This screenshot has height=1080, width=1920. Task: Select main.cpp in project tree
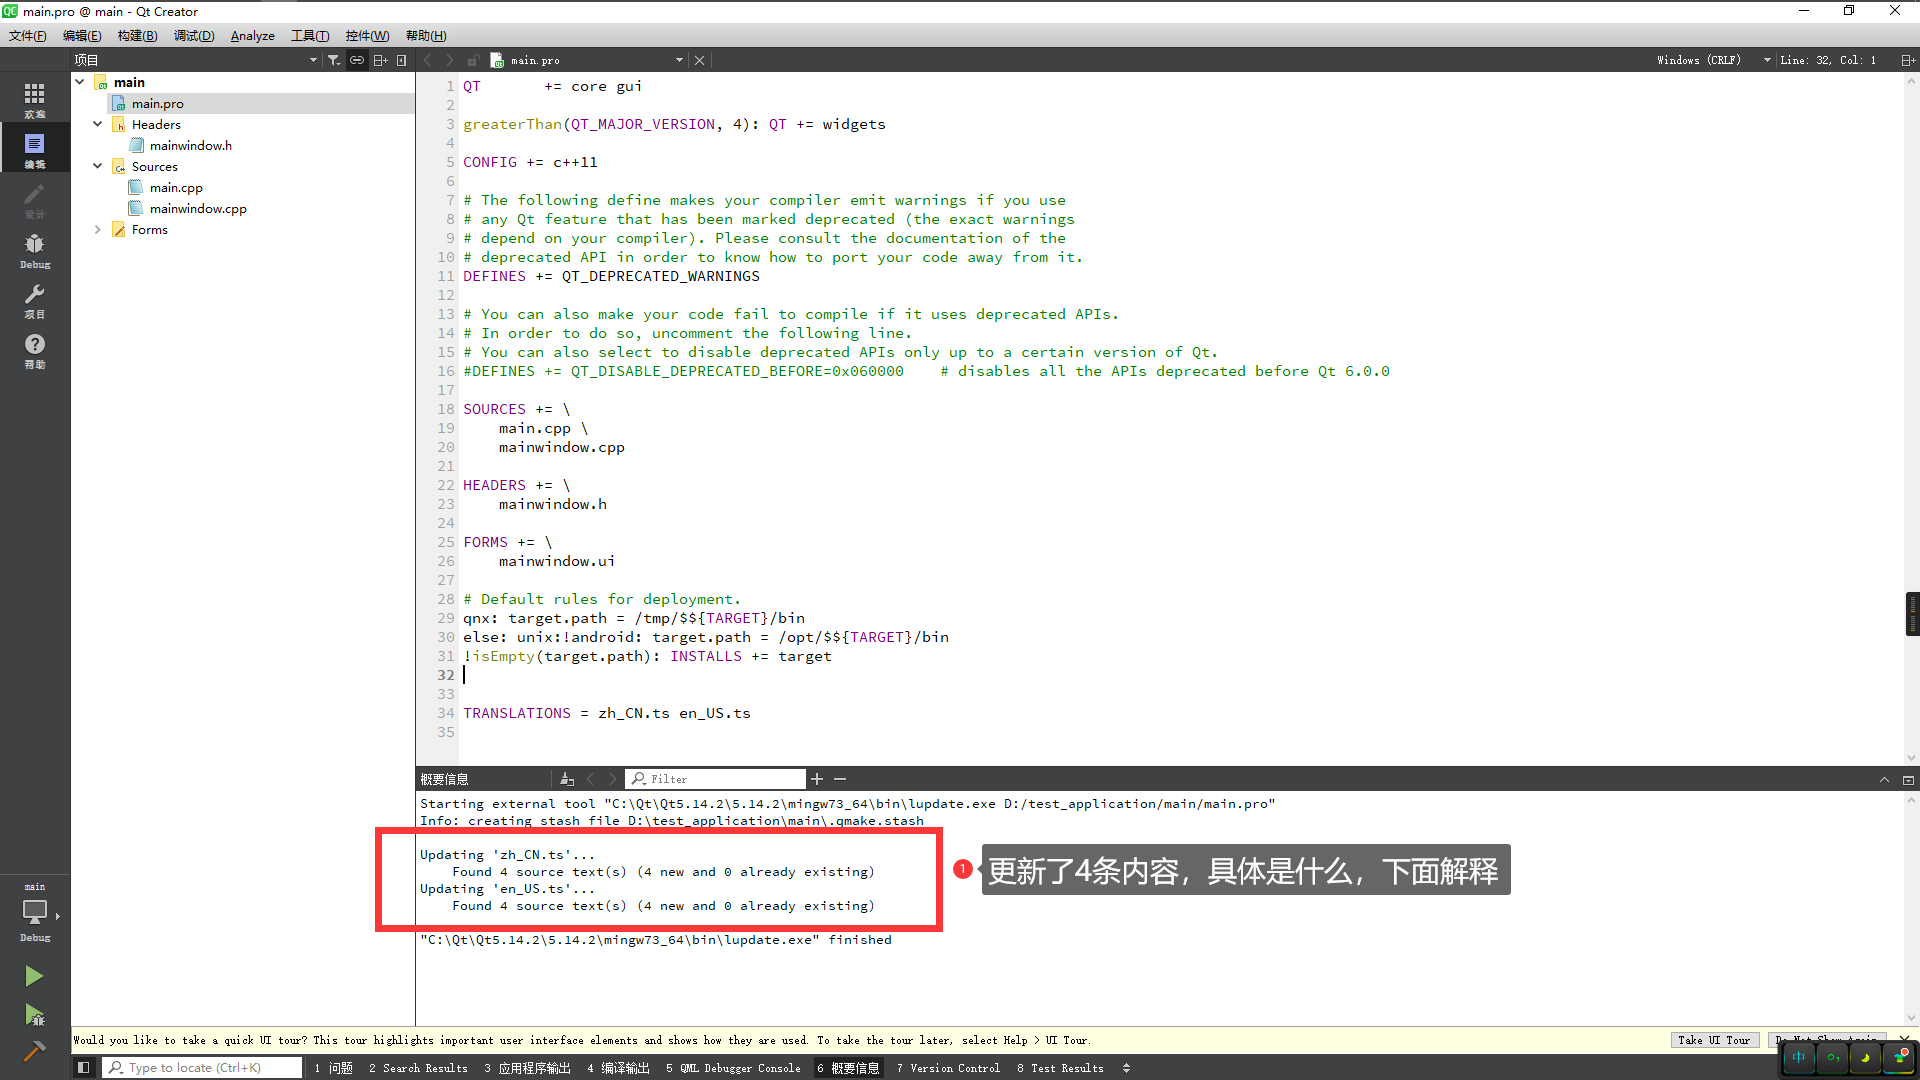coord(176,187)
